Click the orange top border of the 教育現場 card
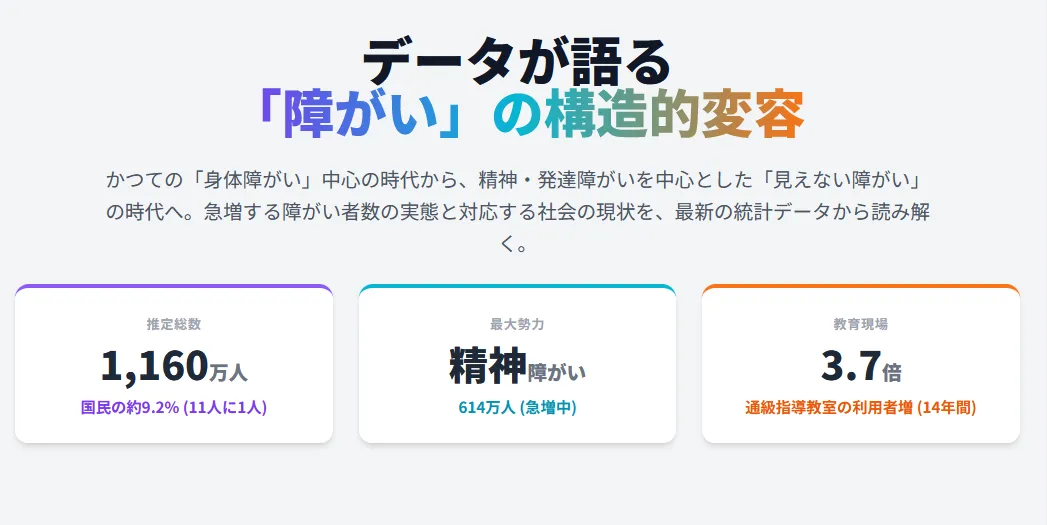Image resolution: width=1047 pixels, height=525 pixels. 861,286
